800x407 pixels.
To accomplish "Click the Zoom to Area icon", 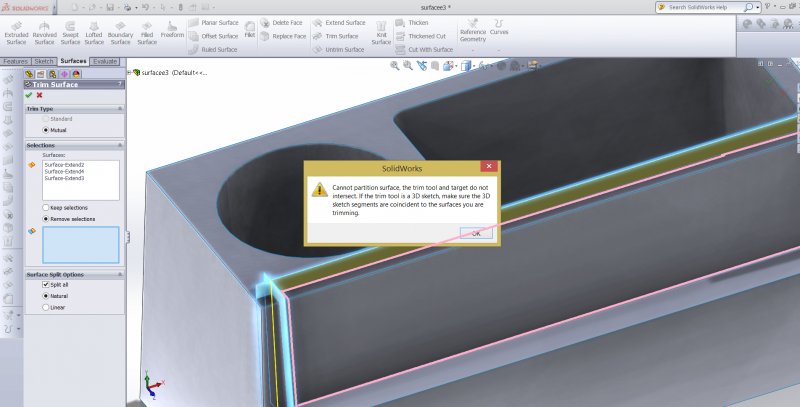I will [408, 65].
